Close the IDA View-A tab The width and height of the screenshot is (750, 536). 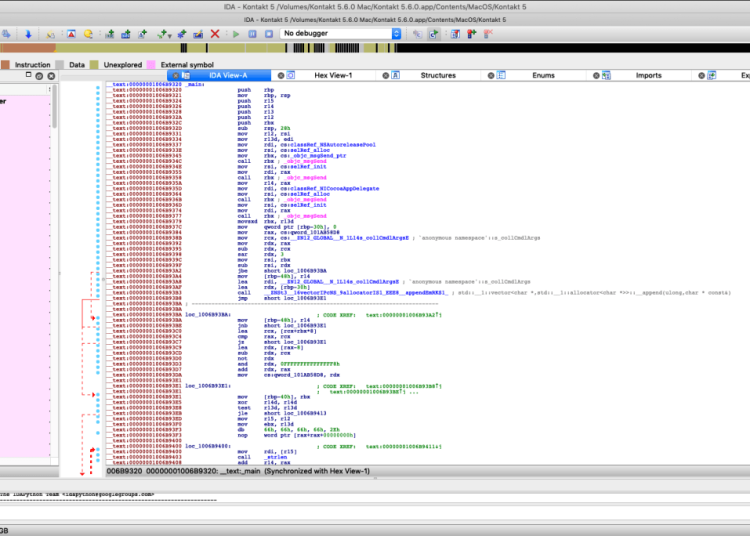click(176, 75)
